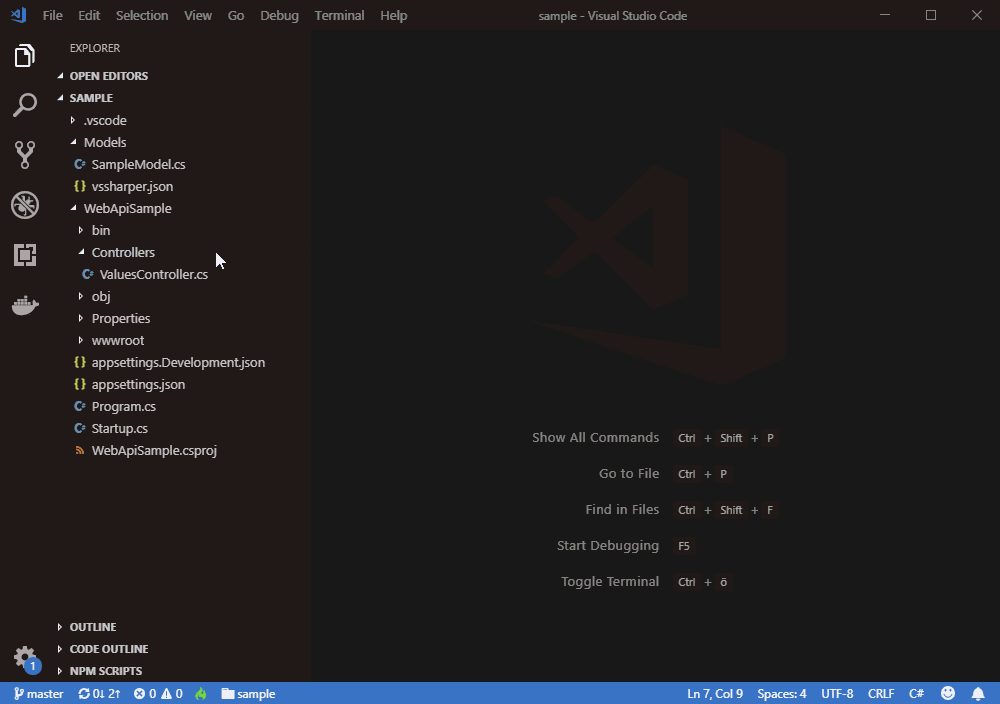This screenshot has height=704, width=1000.
Task: Click the master git branch indicator
Action: click(39, 694)
